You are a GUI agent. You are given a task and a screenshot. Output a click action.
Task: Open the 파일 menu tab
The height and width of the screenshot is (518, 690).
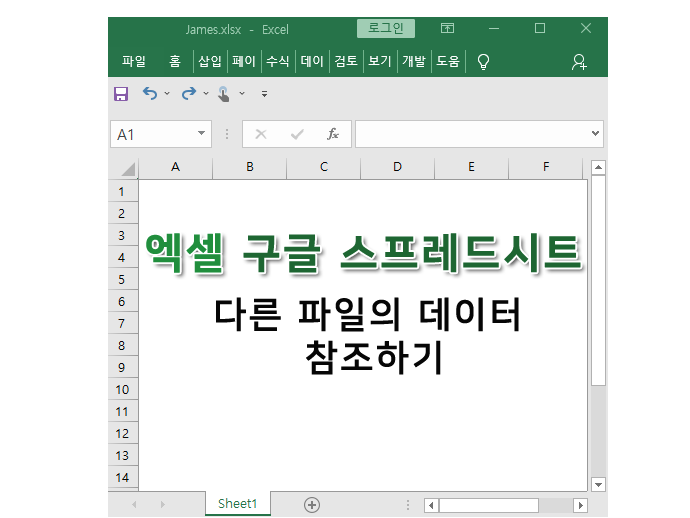point(134,61)
